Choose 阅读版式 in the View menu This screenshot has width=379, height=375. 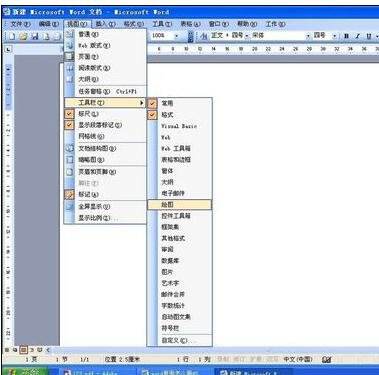(106, 68)
